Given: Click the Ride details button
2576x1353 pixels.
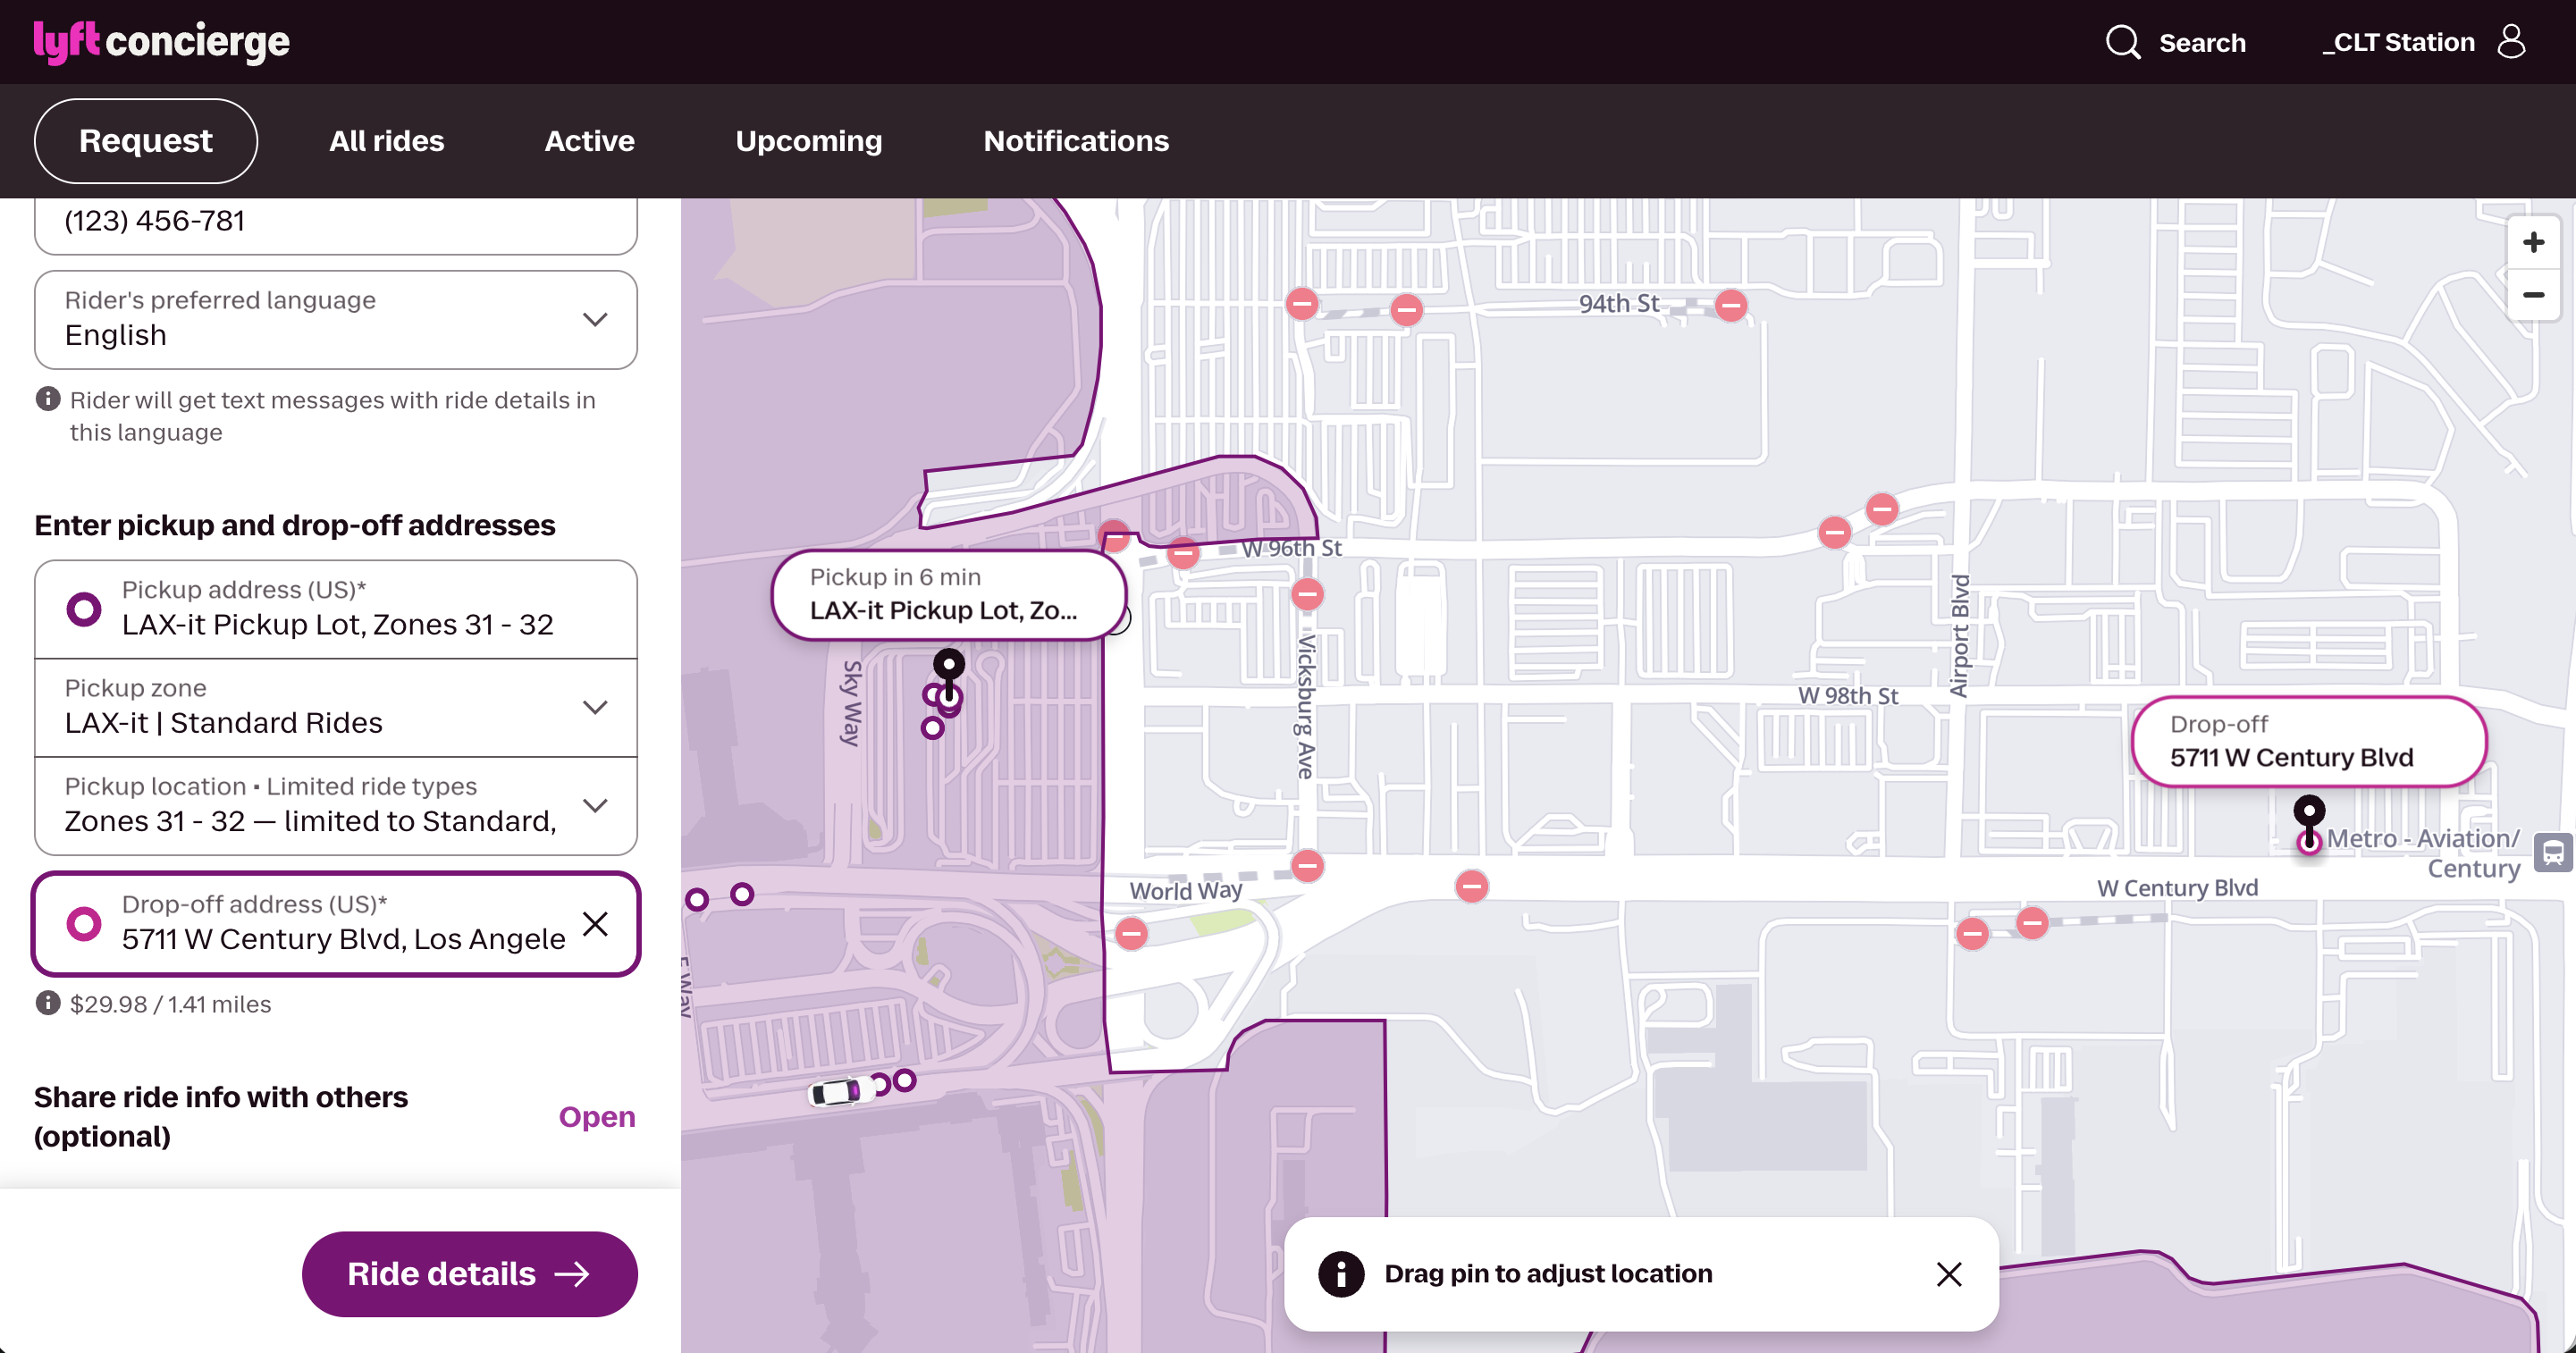Looking at the screenshot, I should pos(469,1273).
